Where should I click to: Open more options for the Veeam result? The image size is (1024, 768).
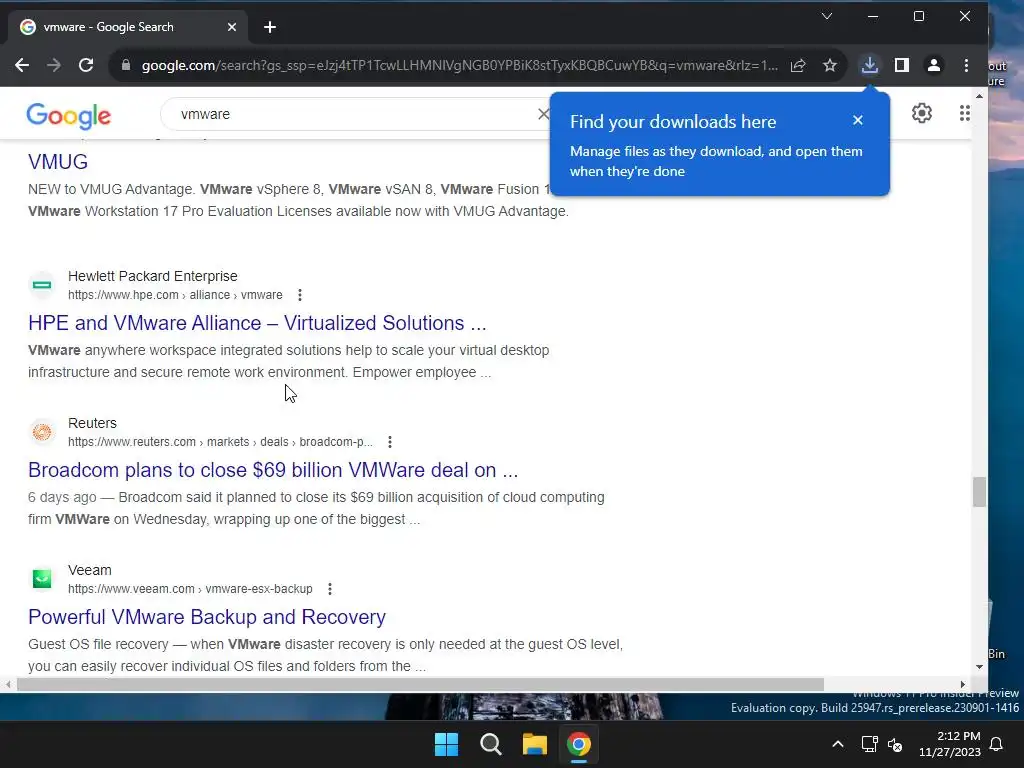pos(330,589)
